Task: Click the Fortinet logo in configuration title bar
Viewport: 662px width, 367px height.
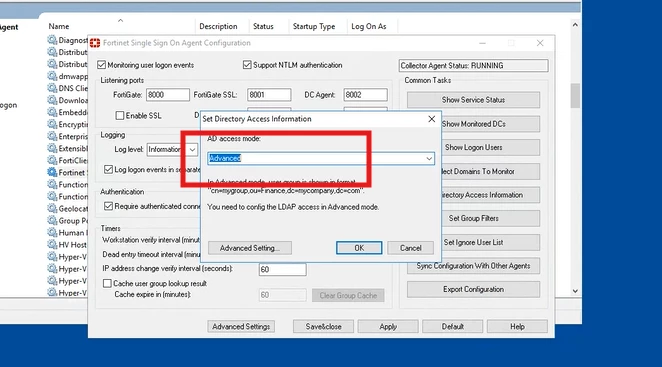Action: [95, 43]
